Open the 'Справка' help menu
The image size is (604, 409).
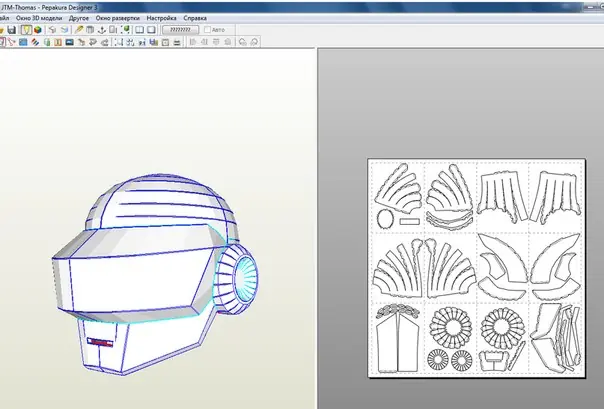tap(195, 18)
